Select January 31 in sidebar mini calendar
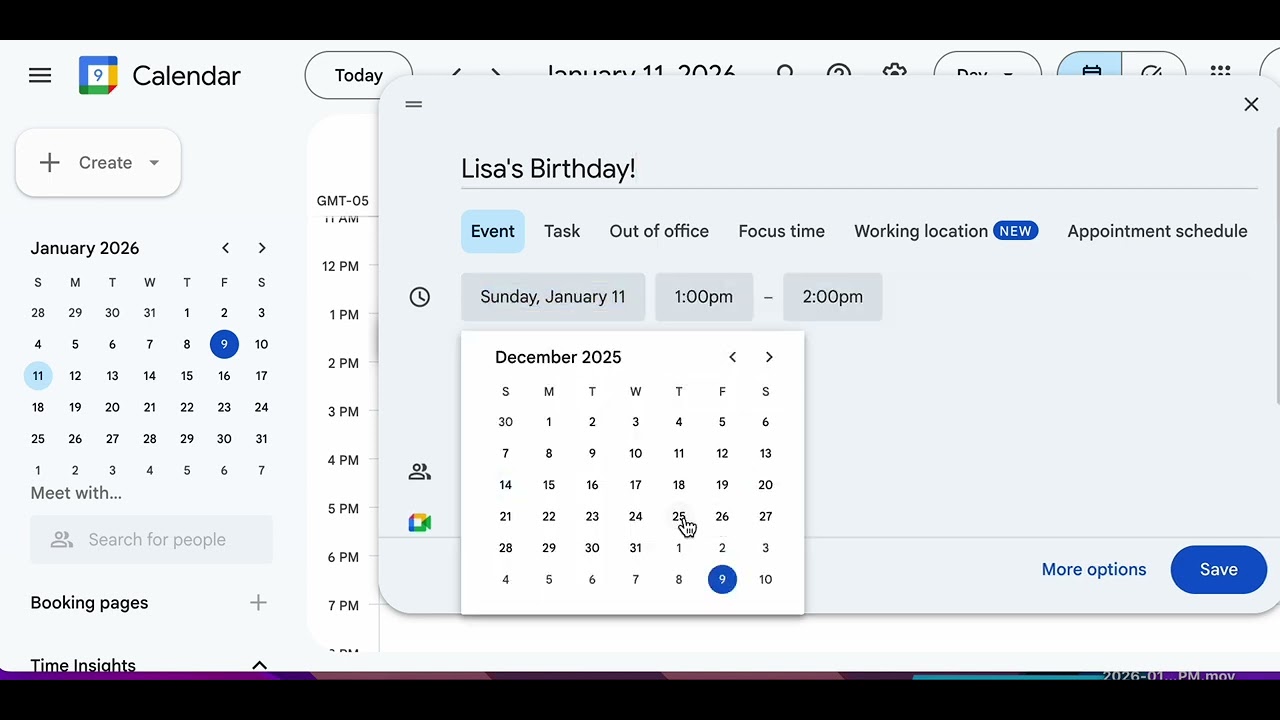 tap(262, 439)
